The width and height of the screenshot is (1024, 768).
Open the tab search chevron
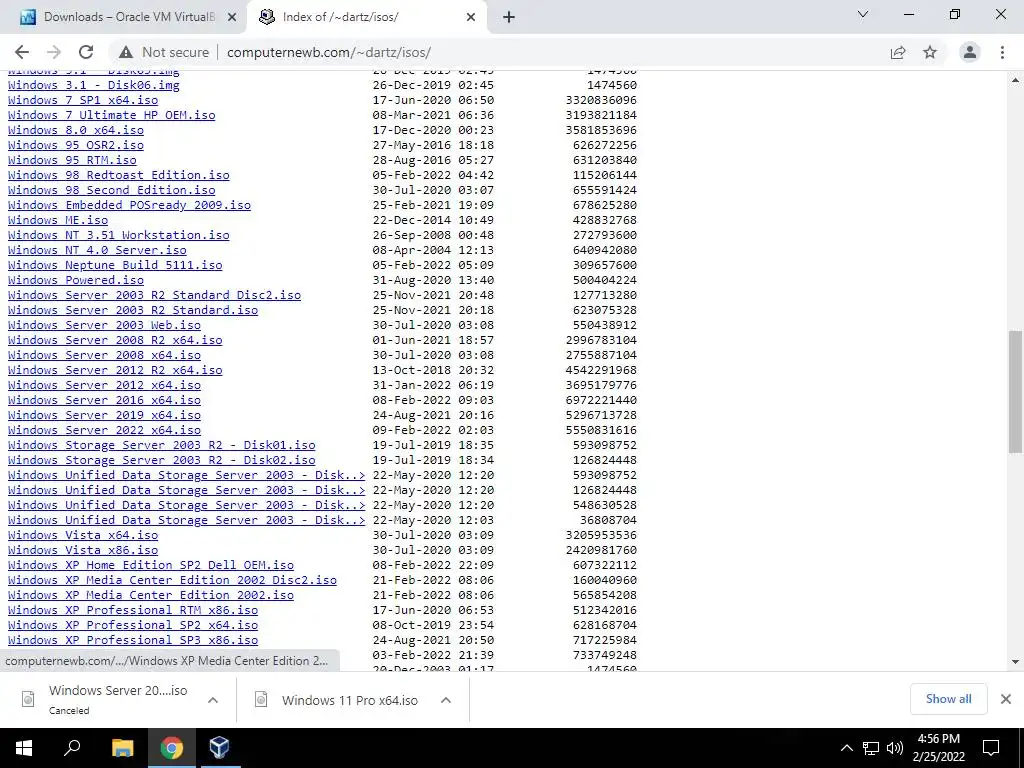(863, 14)
